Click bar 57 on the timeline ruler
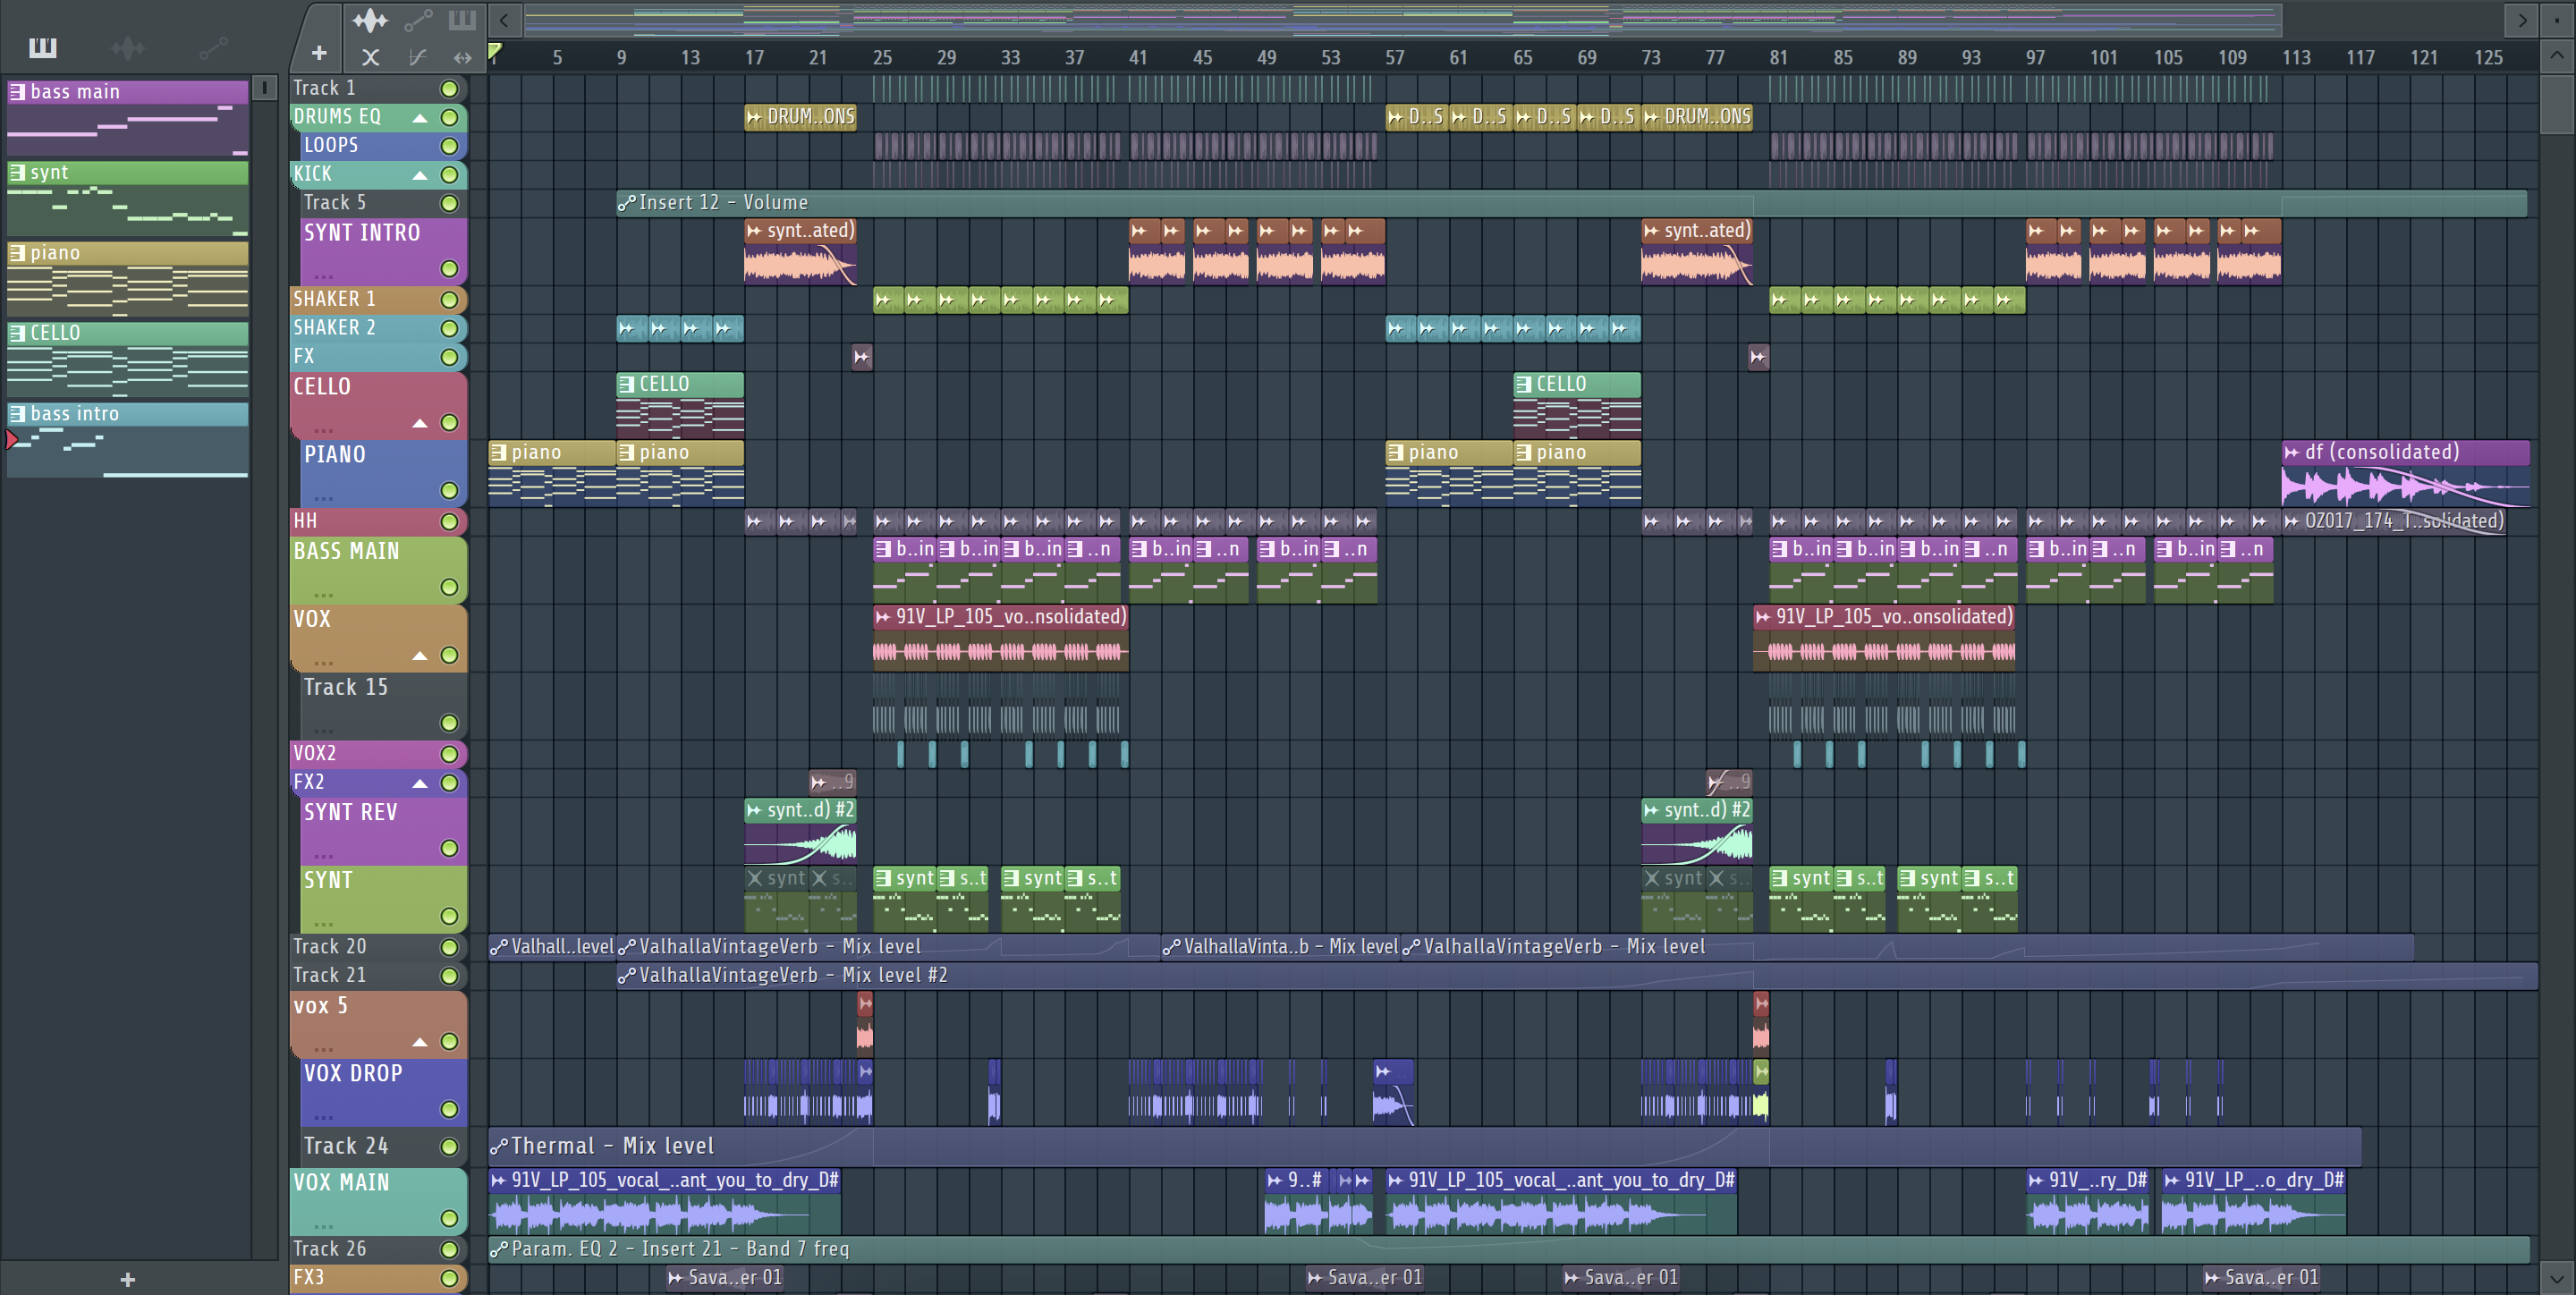2576x1295 pixels. (1394, 57)
